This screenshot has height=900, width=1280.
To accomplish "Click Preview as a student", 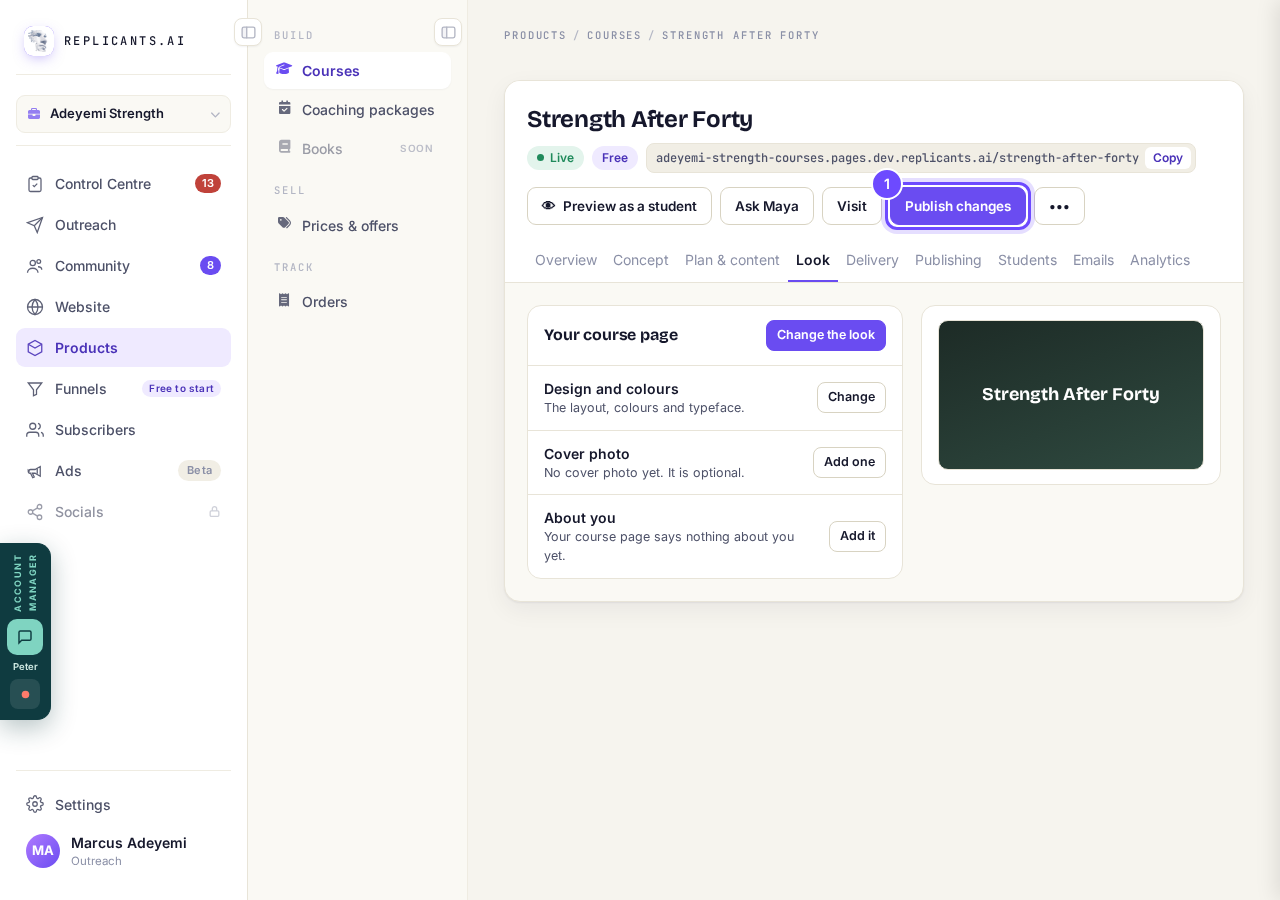I will click(x=619, y=206).
